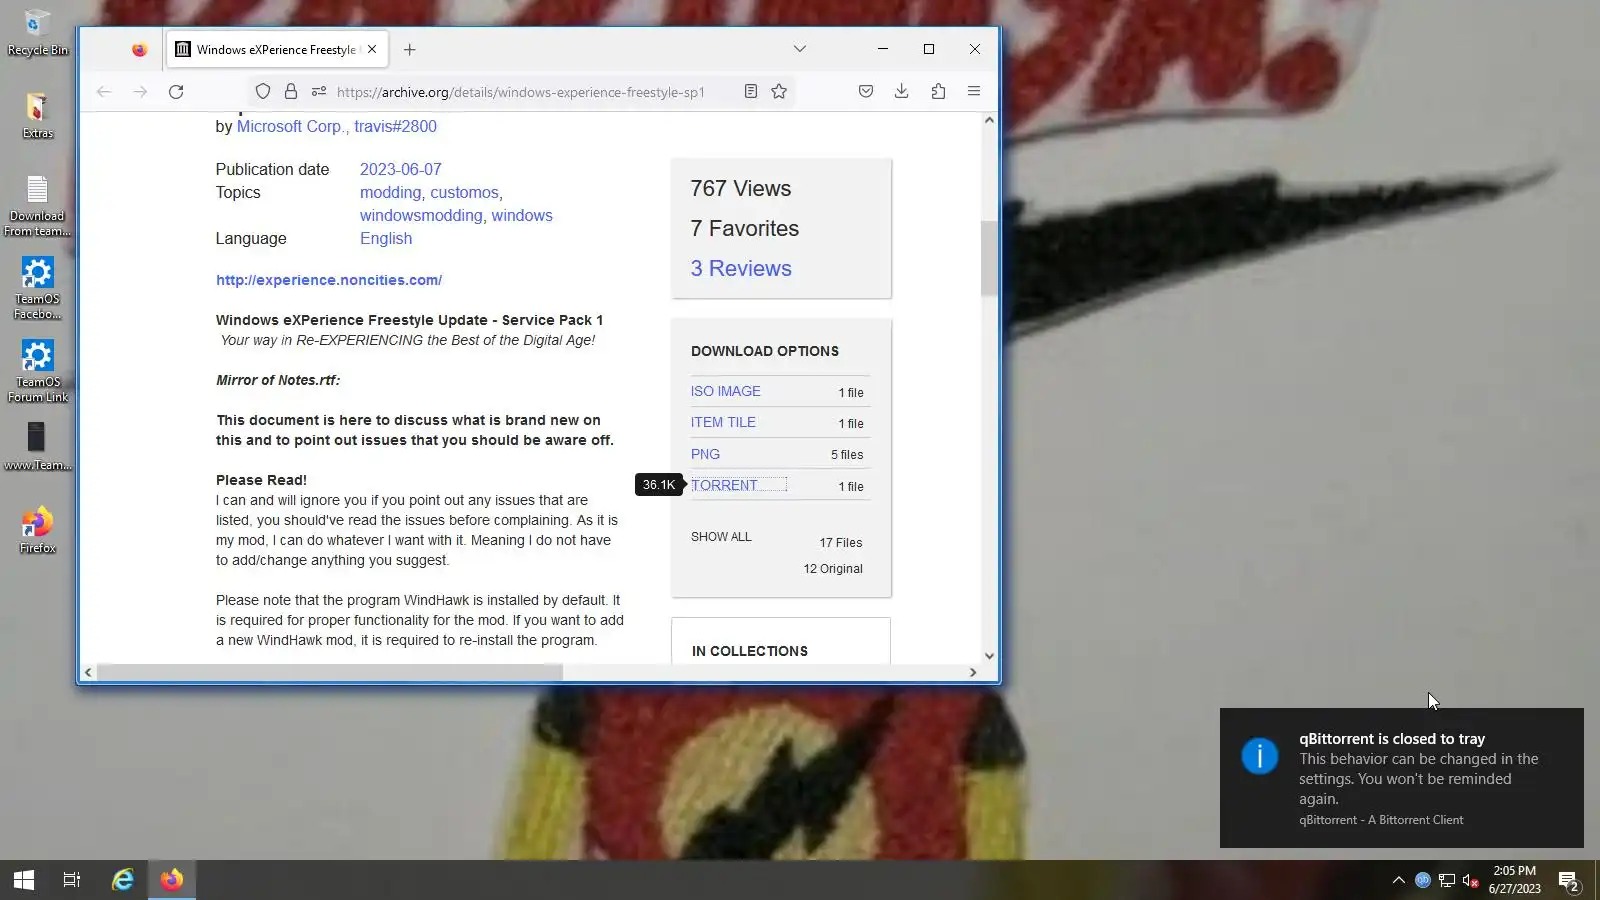Click the horizontal scrollbar right arrow

(973, 673)
